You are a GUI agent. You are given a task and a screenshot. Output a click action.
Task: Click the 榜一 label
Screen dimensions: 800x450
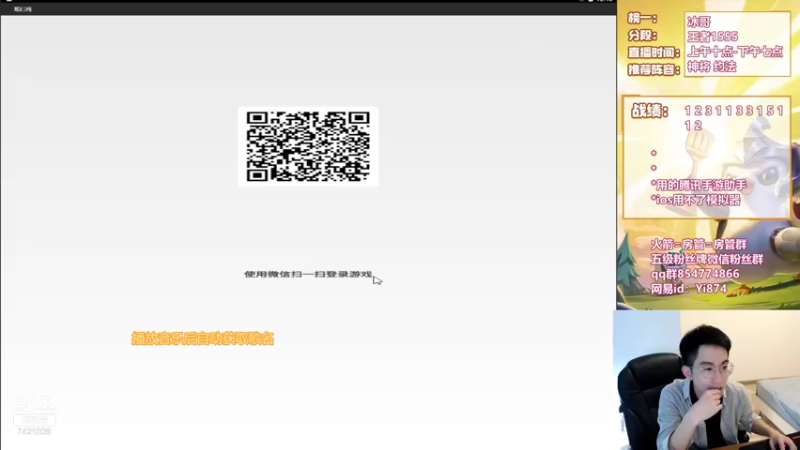[642, 18]
